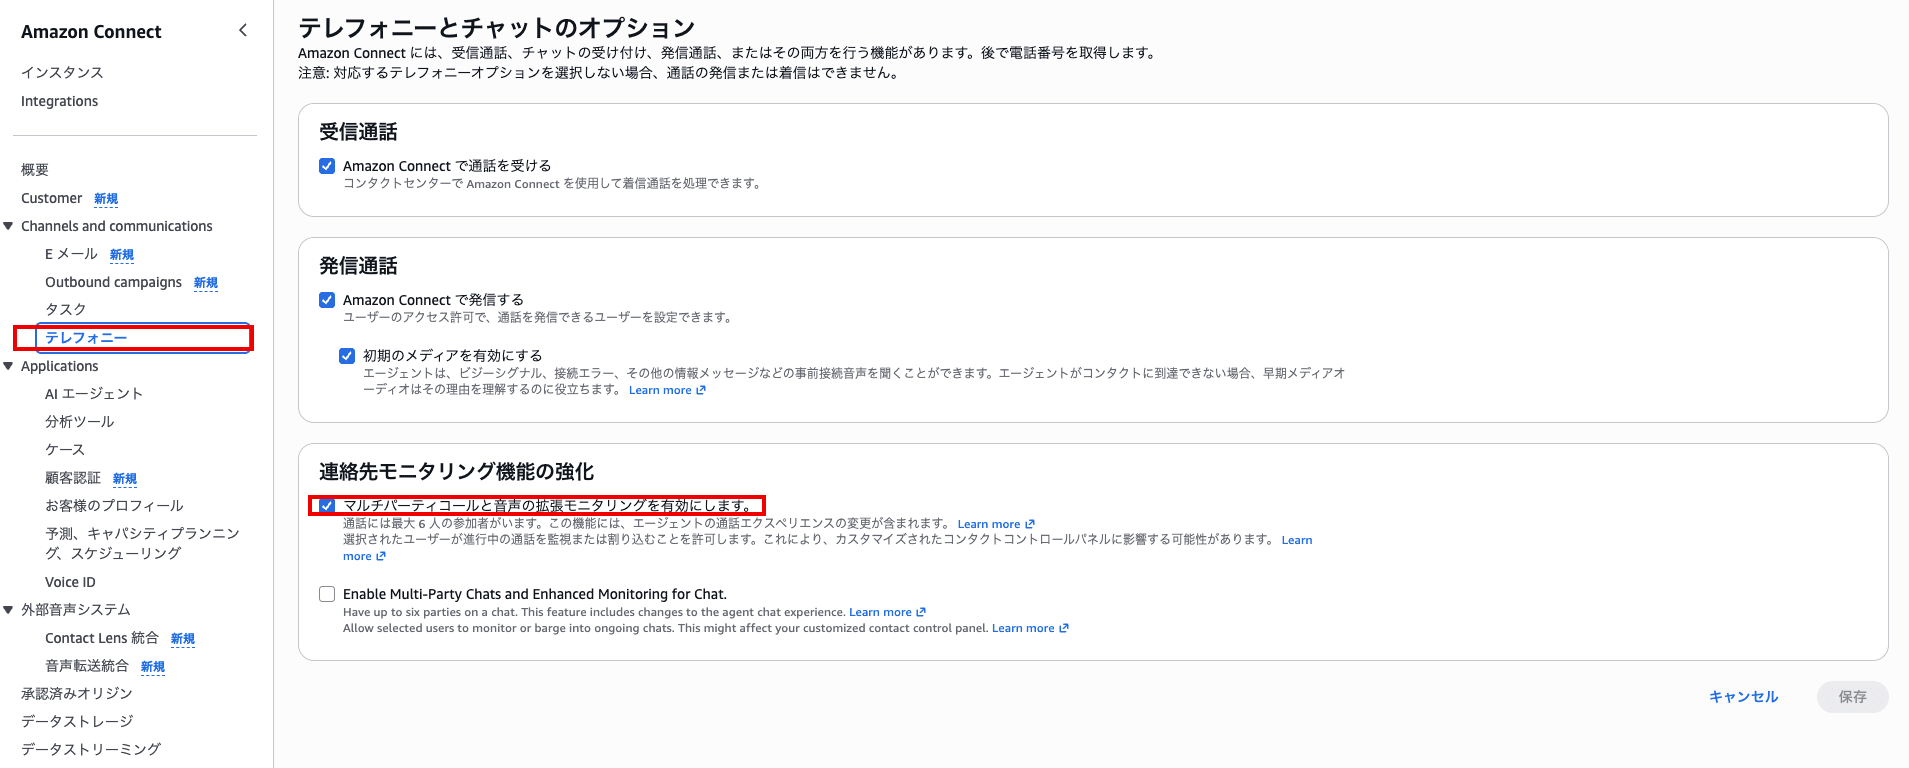Open Learn more link for early media
The image size is (1909, 768).
point(667,390)
